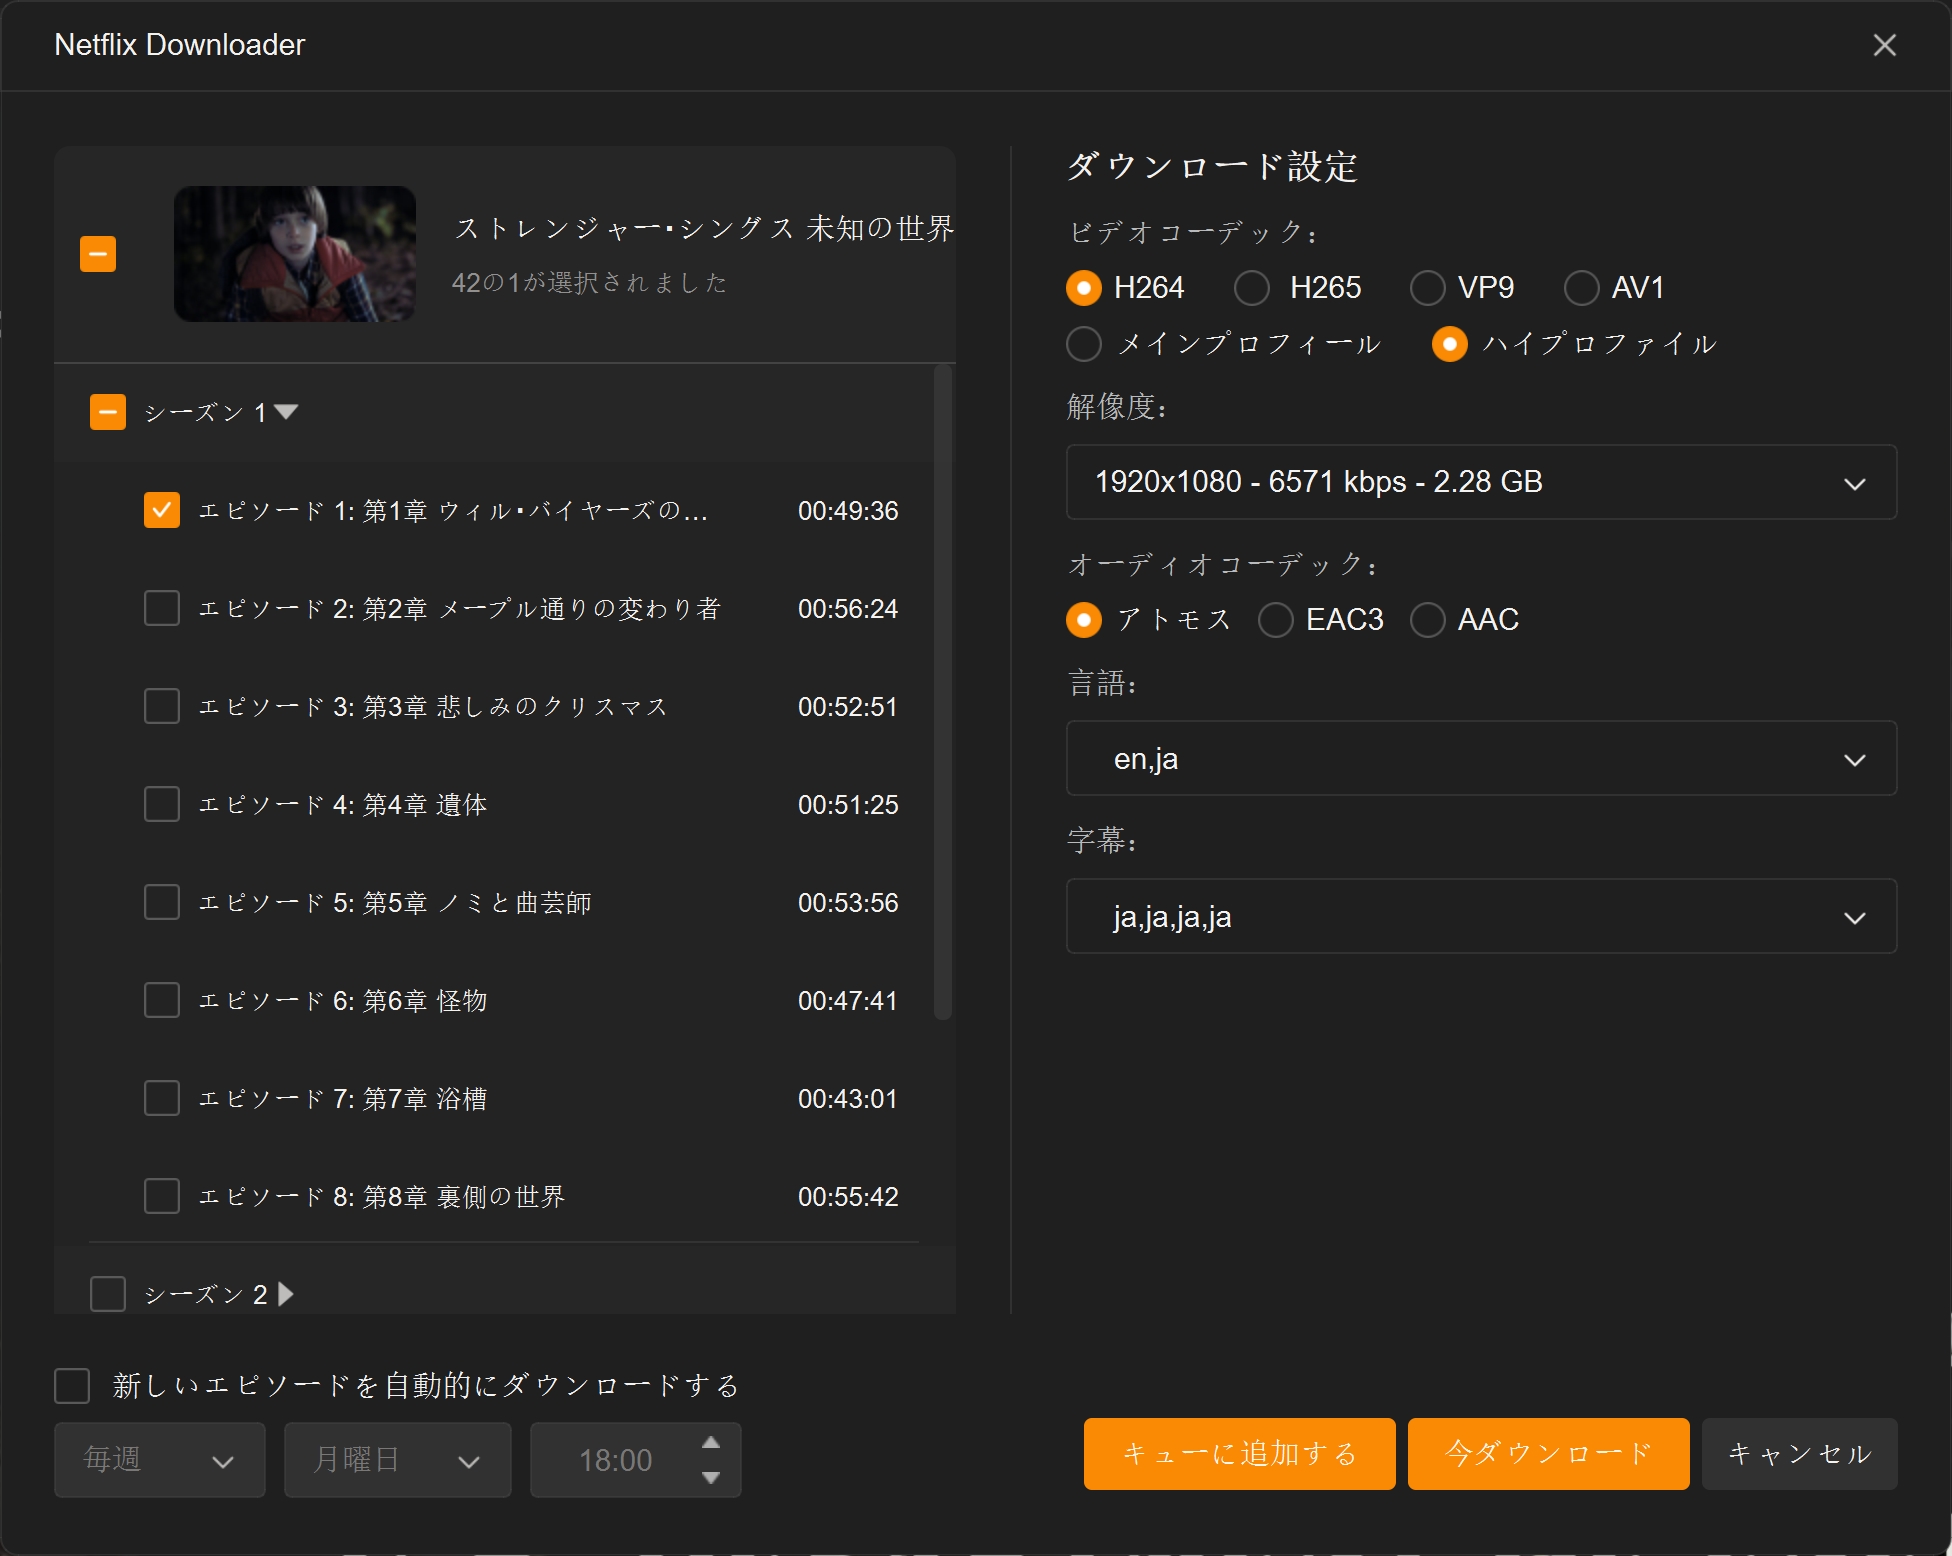Click the シーズン 2 label

coord(205,1294)
